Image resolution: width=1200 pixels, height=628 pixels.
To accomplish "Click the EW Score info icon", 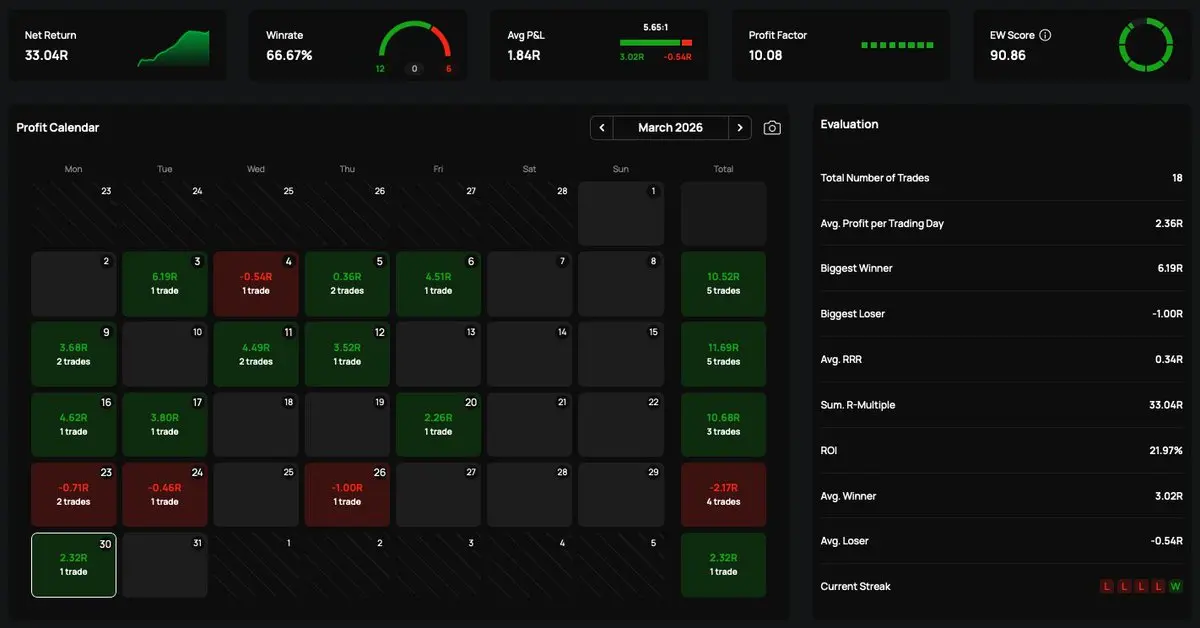I will tap(1045, 35).
